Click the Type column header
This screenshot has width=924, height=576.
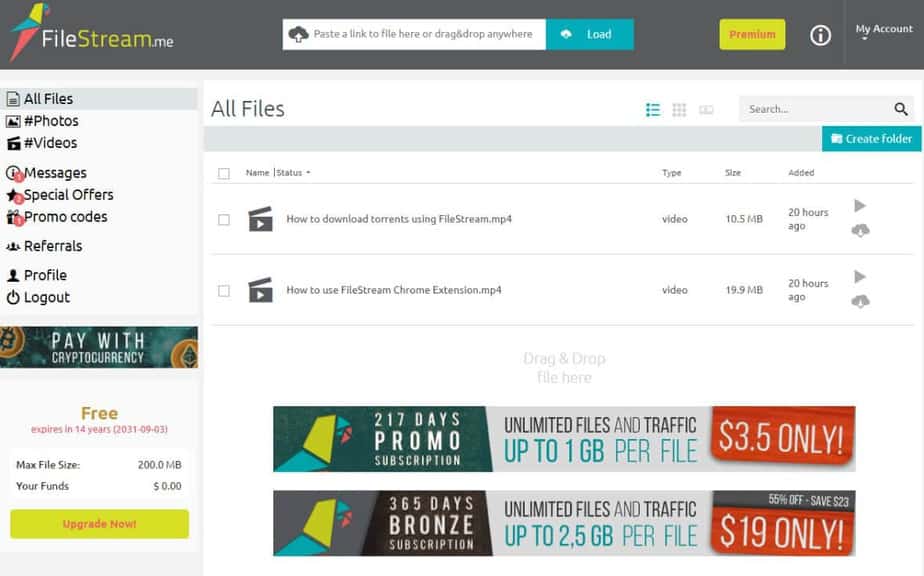point(672,173)
